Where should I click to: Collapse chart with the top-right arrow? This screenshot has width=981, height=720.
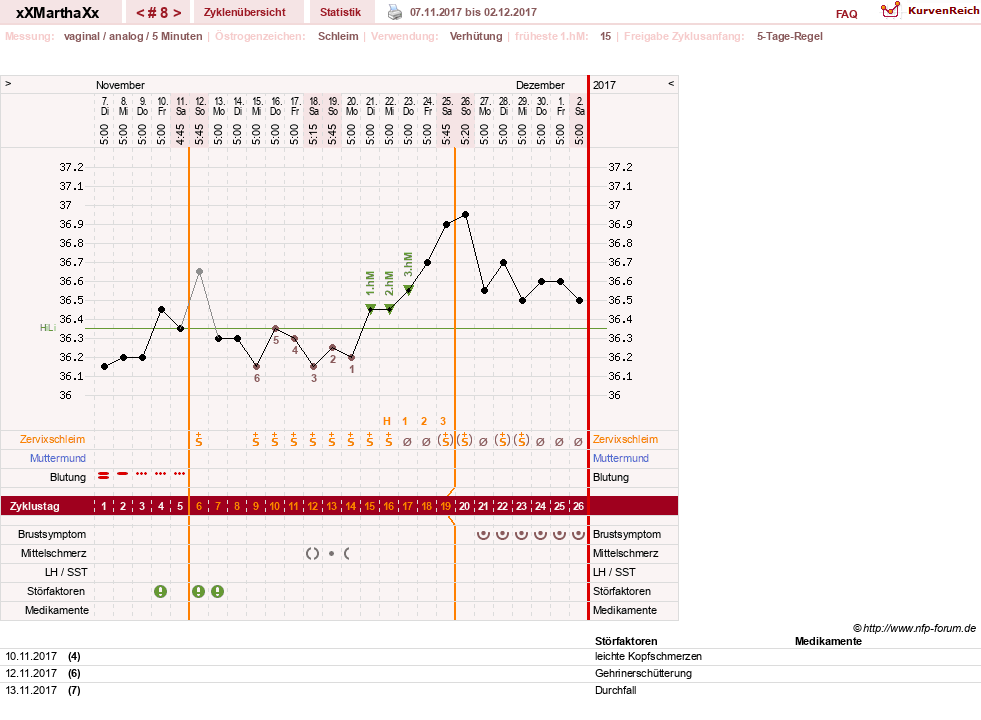point(671,83)
